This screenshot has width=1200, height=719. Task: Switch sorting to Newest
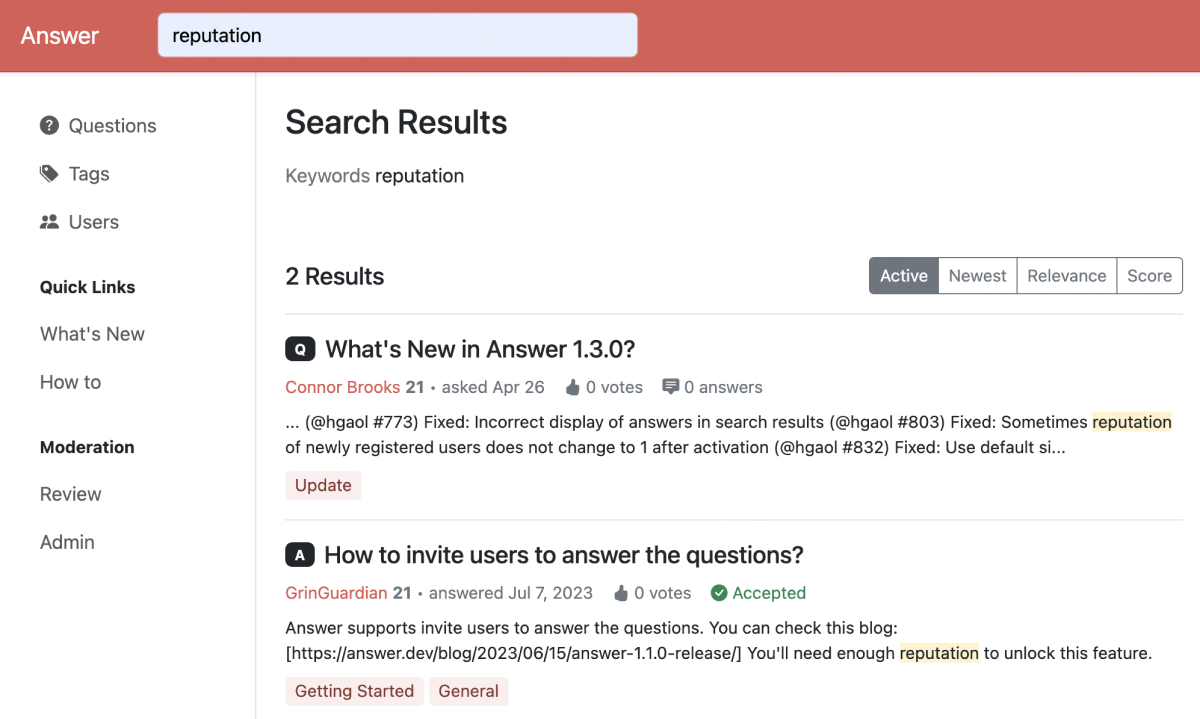point(977,275)
